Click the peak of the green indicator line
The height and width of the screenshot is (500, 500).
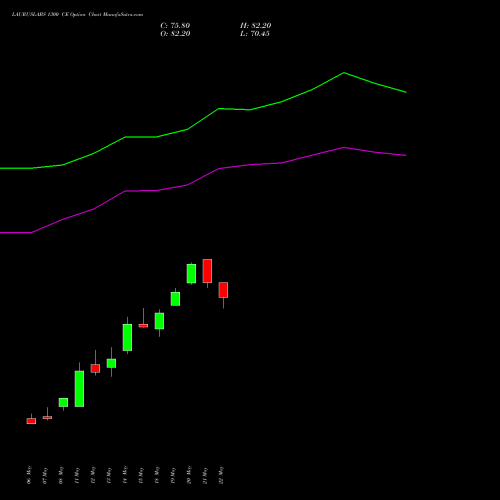(344, 73)
